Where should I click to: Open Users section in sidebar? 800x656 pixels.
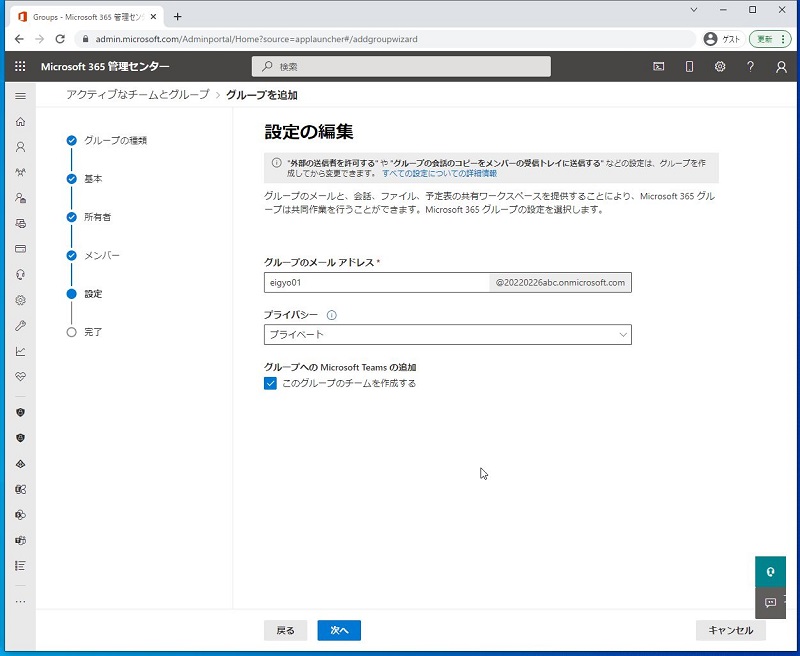(x=20, y=147)
